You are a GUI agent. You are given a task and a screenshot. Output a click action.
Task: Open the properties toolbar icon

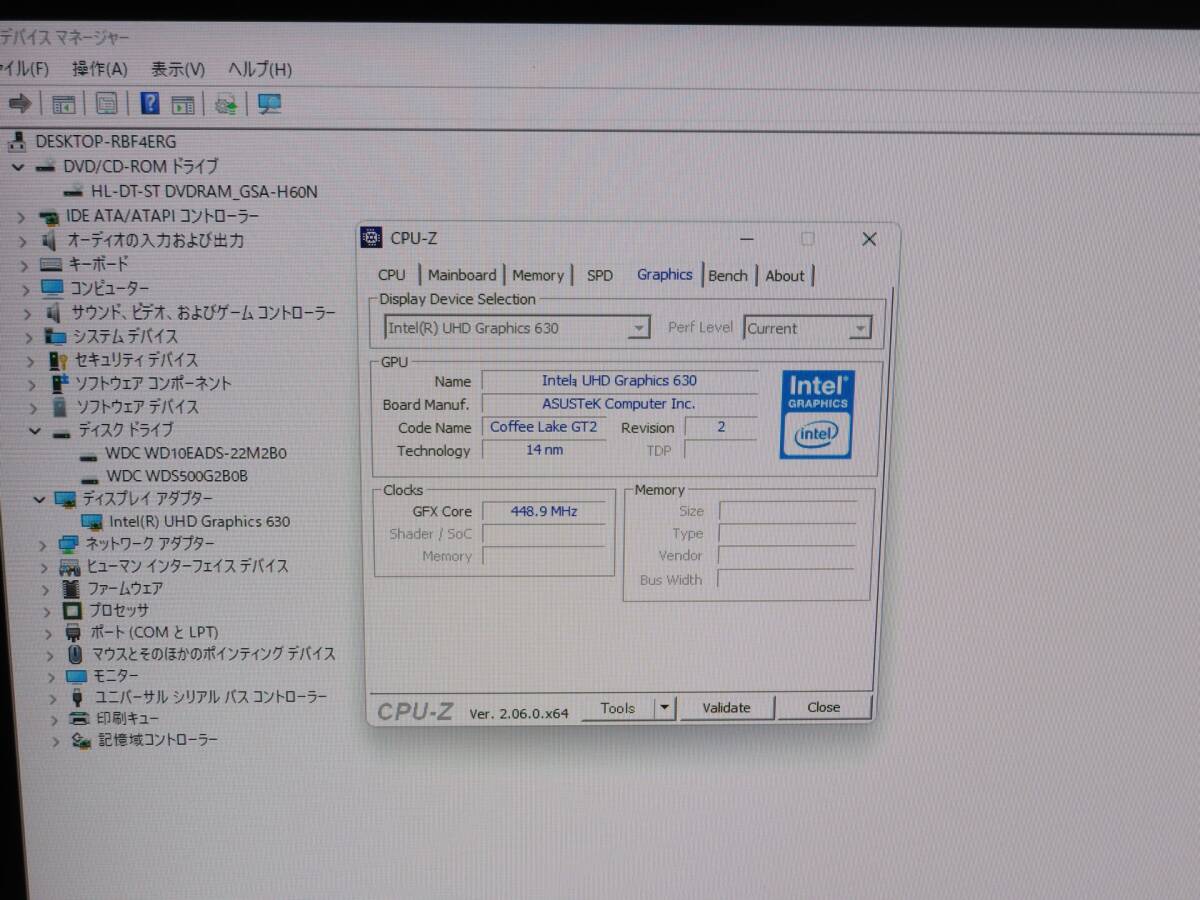(x=107, y=104)
